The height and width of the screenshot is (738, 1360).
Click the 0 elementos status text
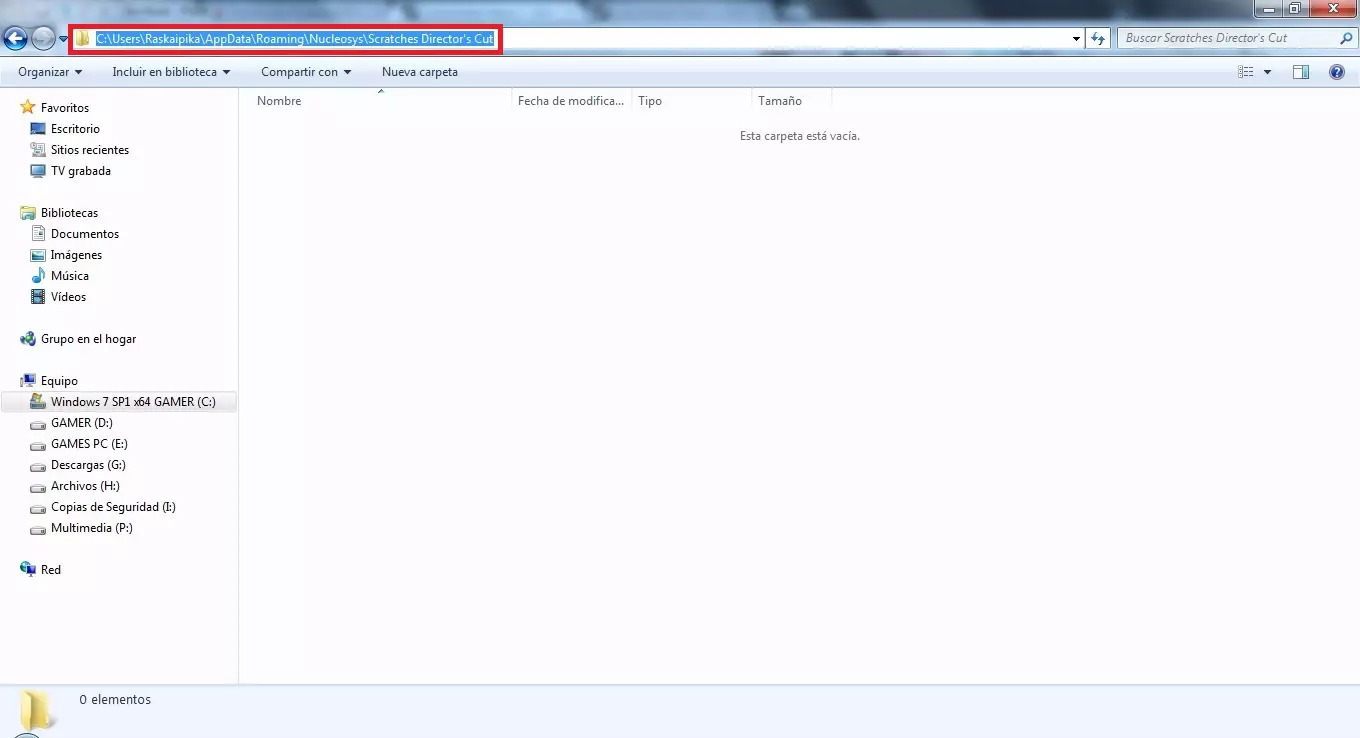pyautogui.click(x=115, y=700)
